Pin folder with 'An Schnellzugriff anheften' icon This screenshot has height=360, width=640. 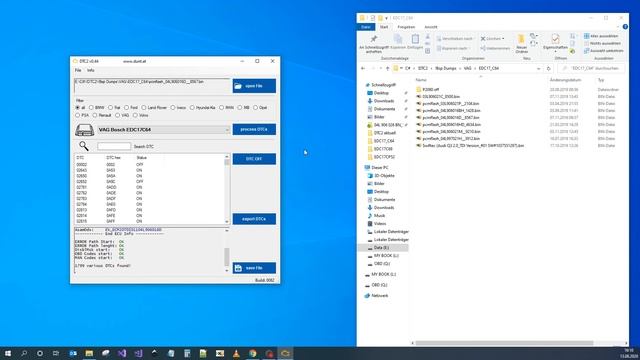373,40
